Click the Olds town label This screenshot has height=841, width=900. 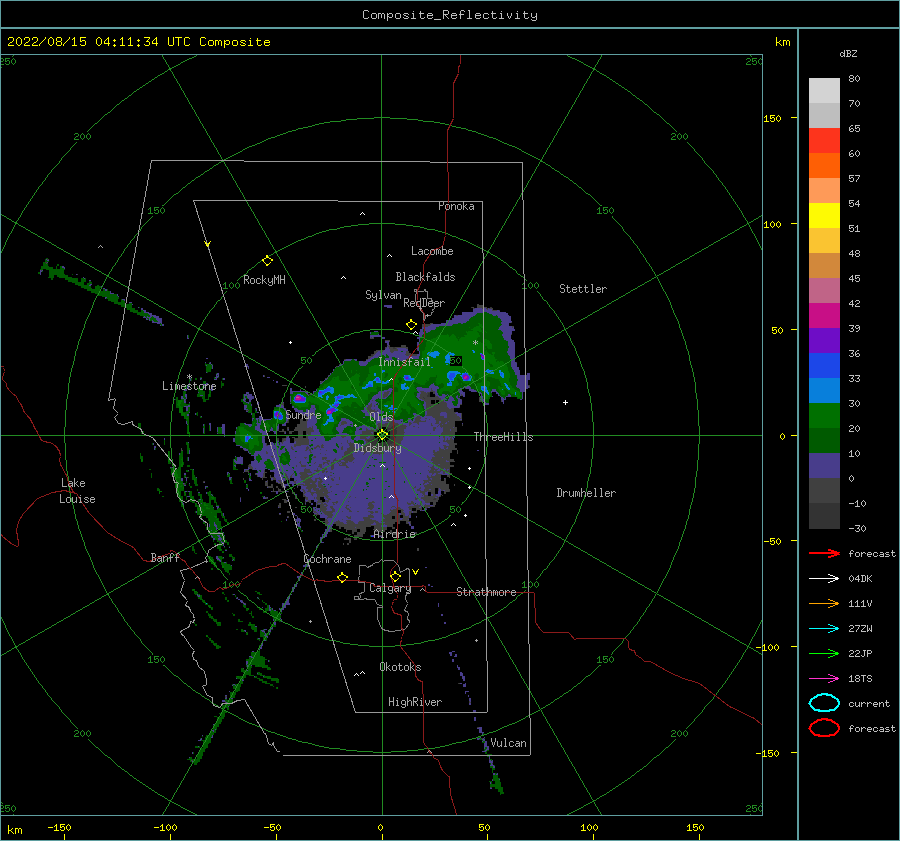[x=381, y=417]
